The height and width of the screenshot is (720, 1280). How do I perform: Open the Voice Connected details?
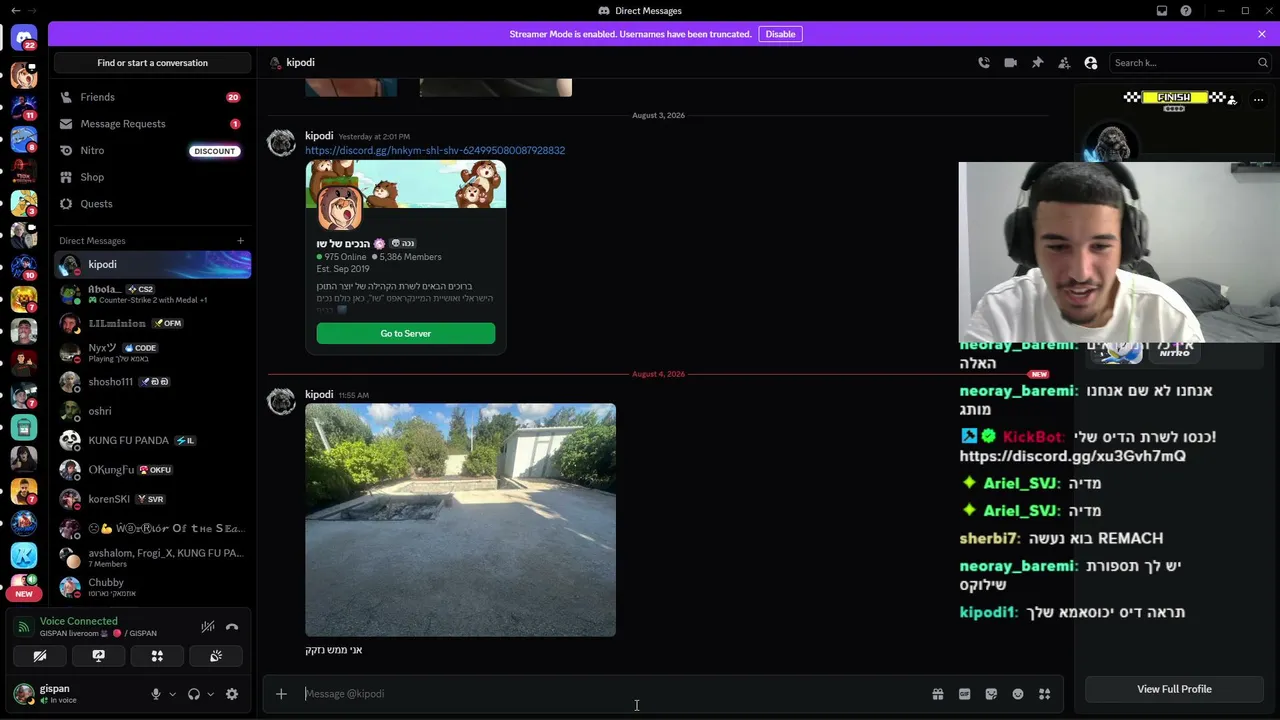[x=79, y=621]
